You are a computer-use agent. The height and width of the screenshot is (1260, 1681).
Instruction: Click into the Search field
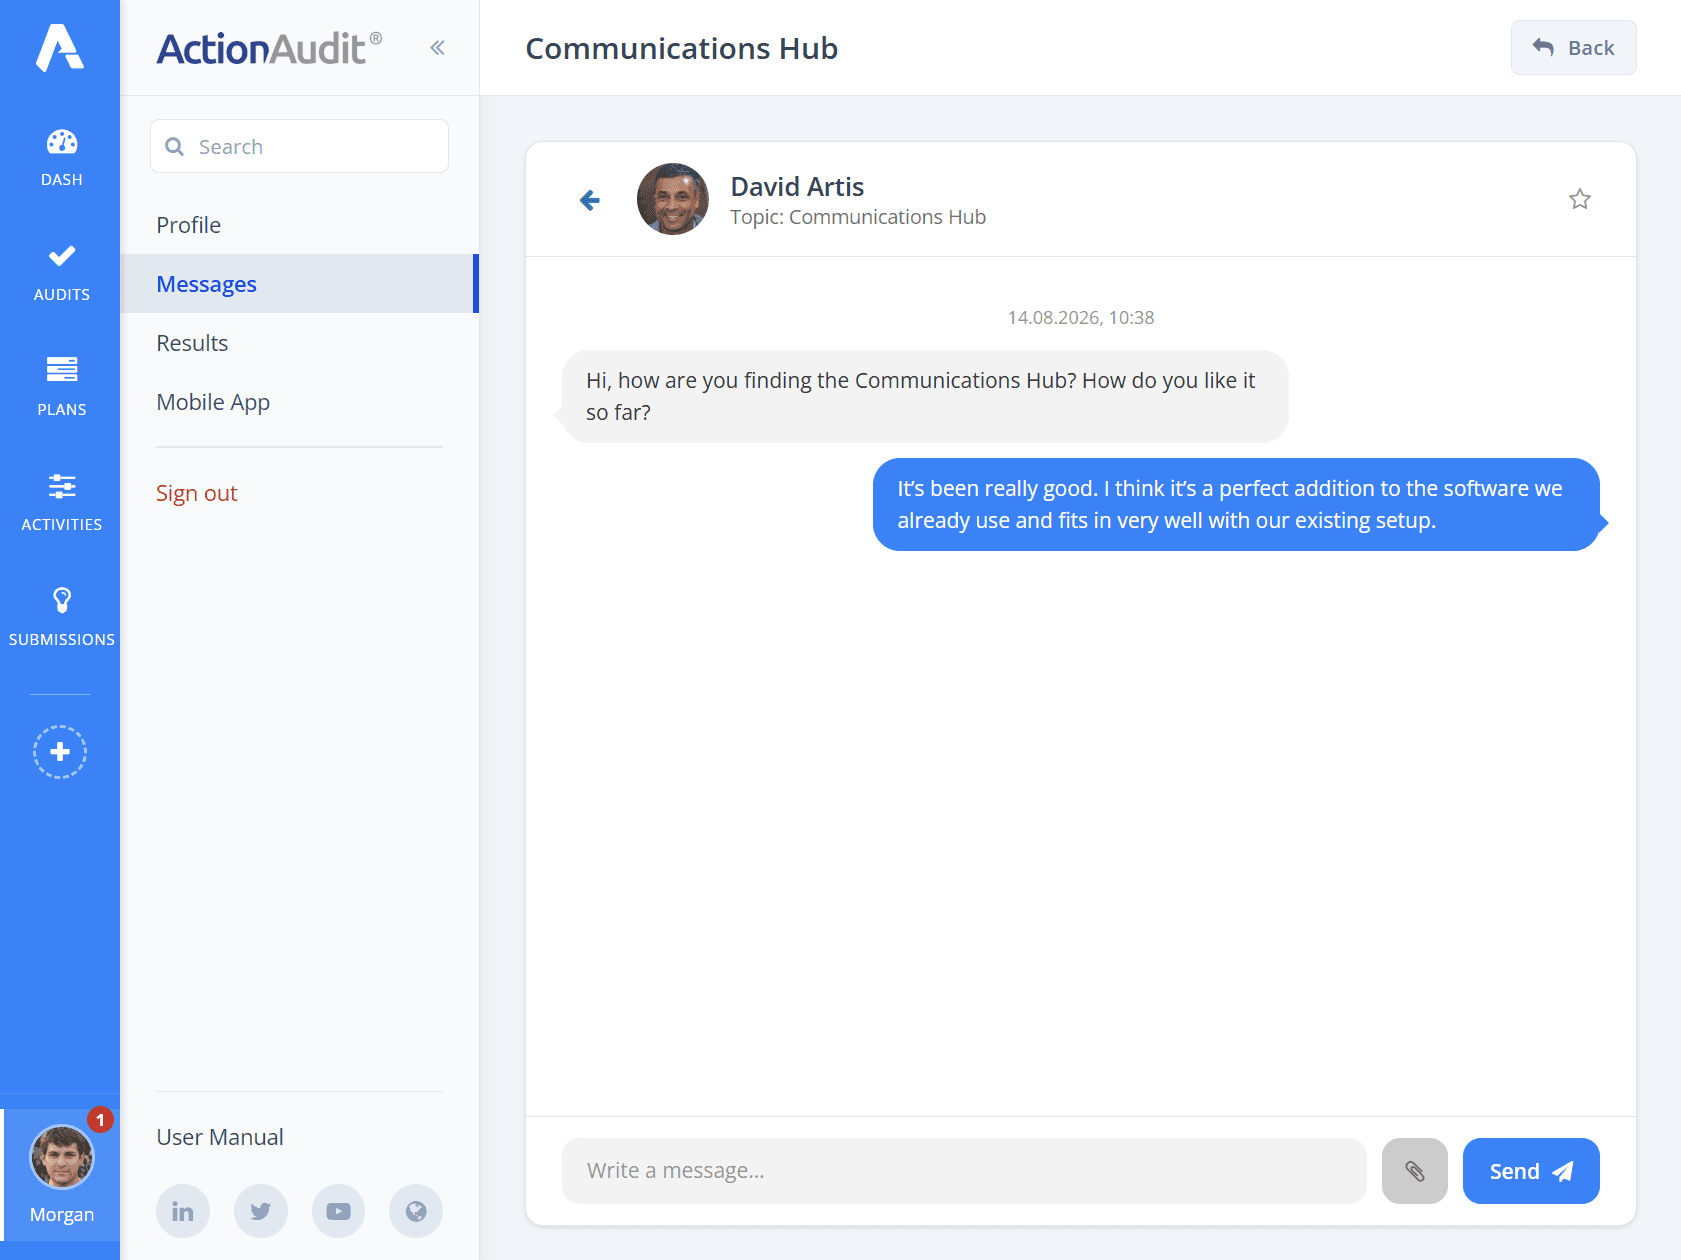(x=299, y=146)
